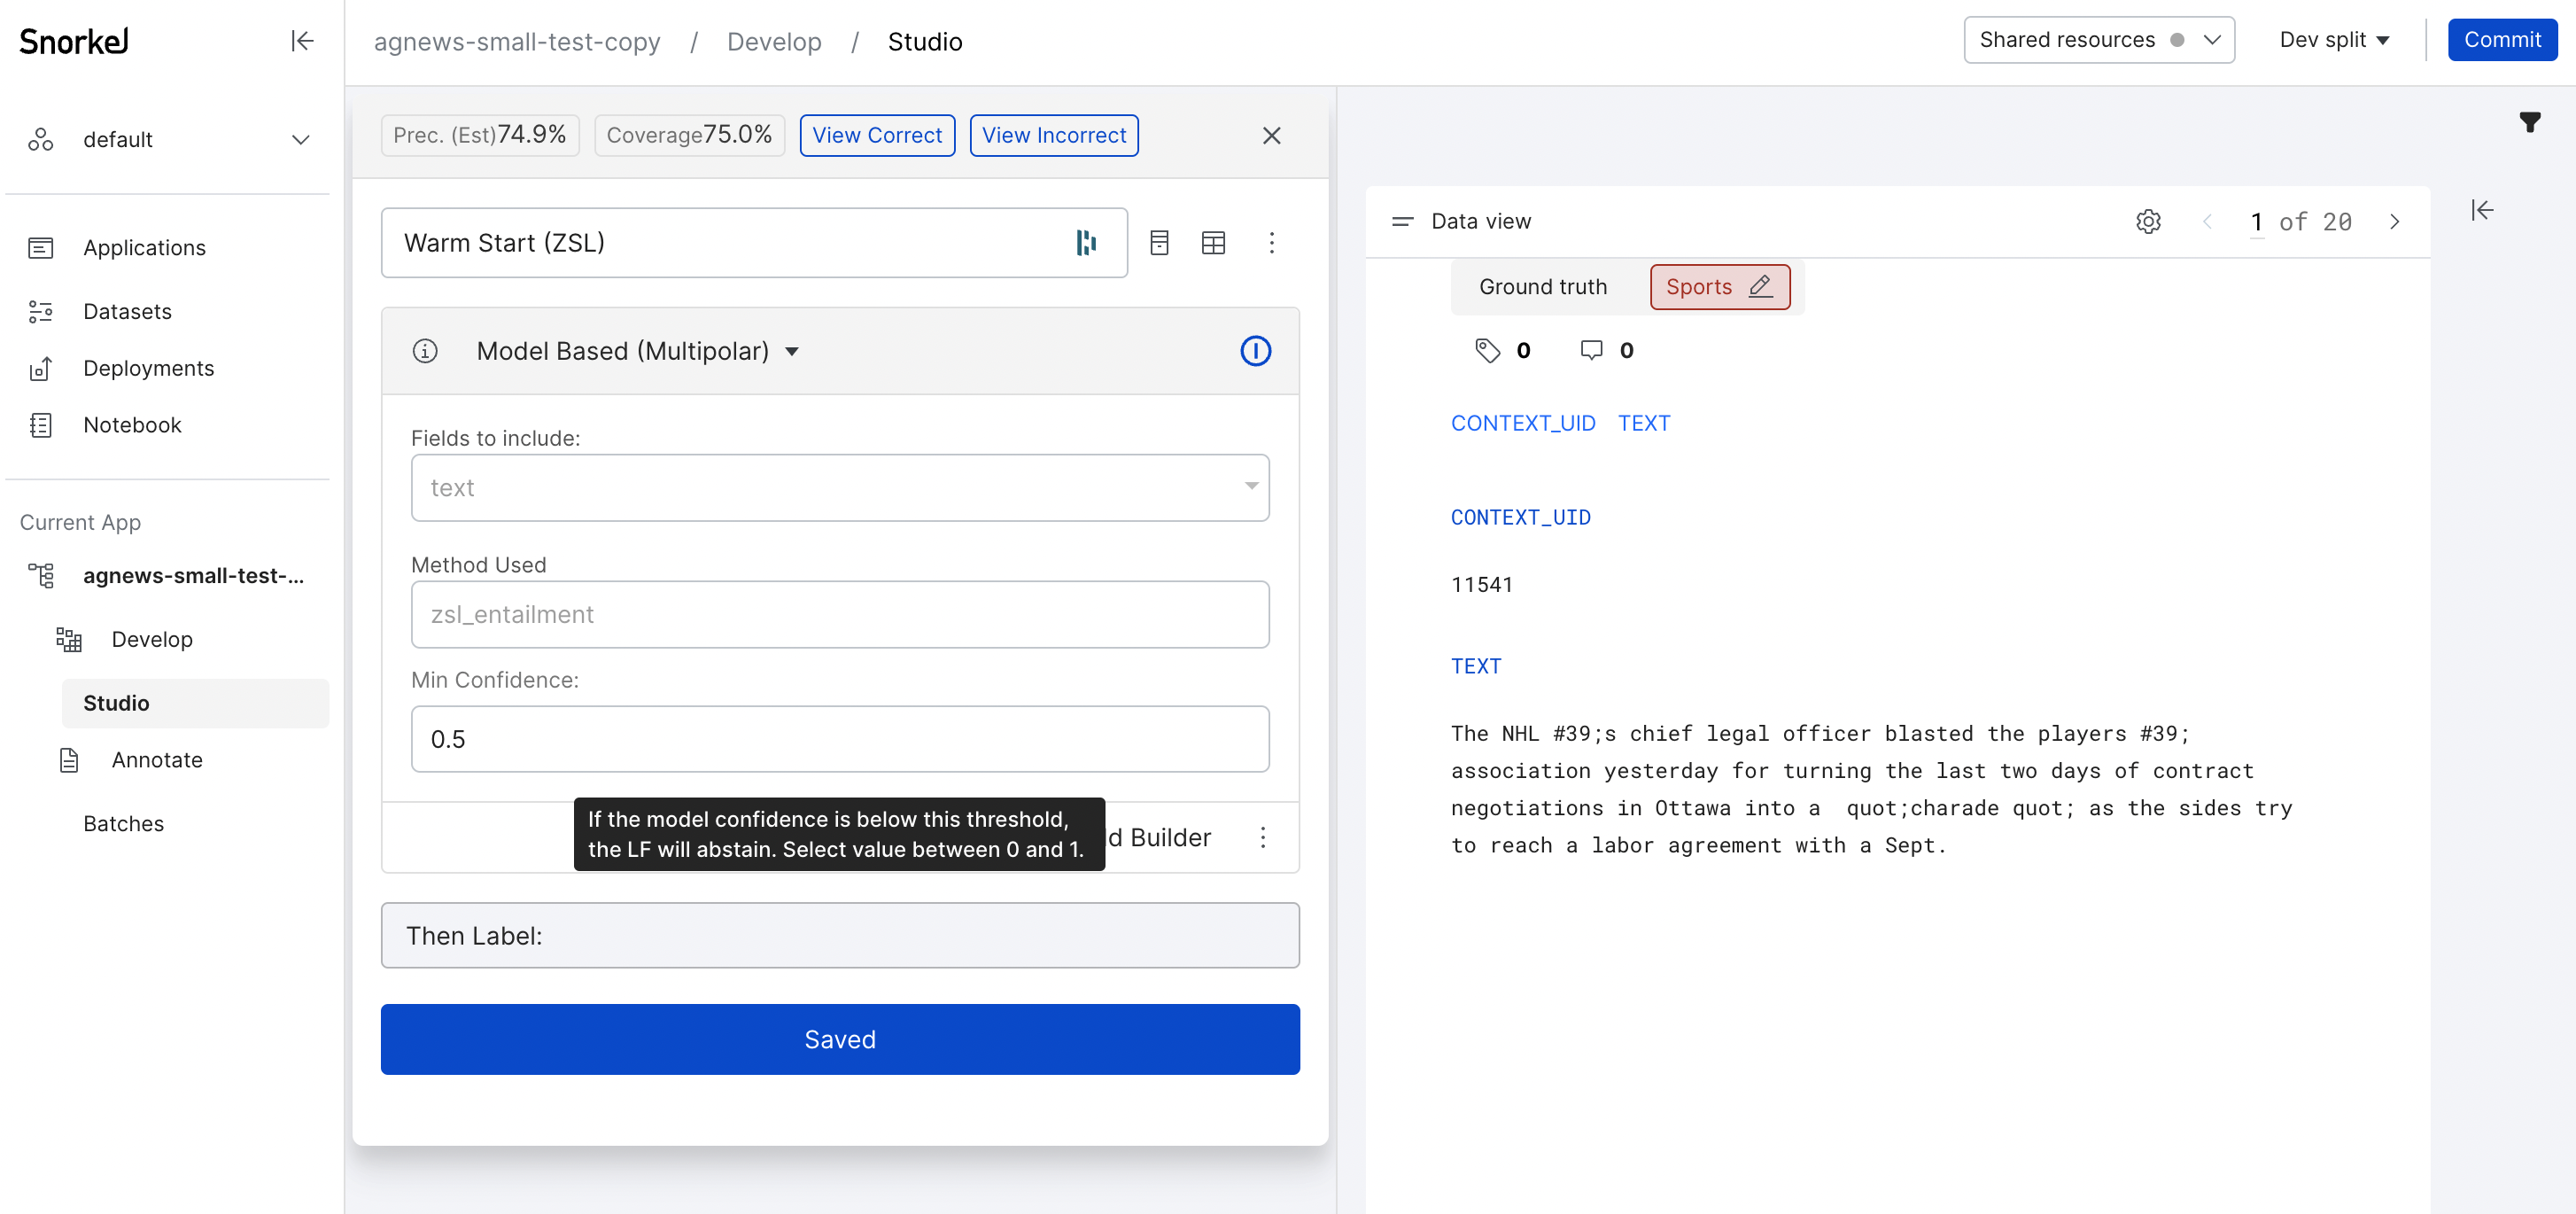Open more options beside LF name

click(1271, 242)
